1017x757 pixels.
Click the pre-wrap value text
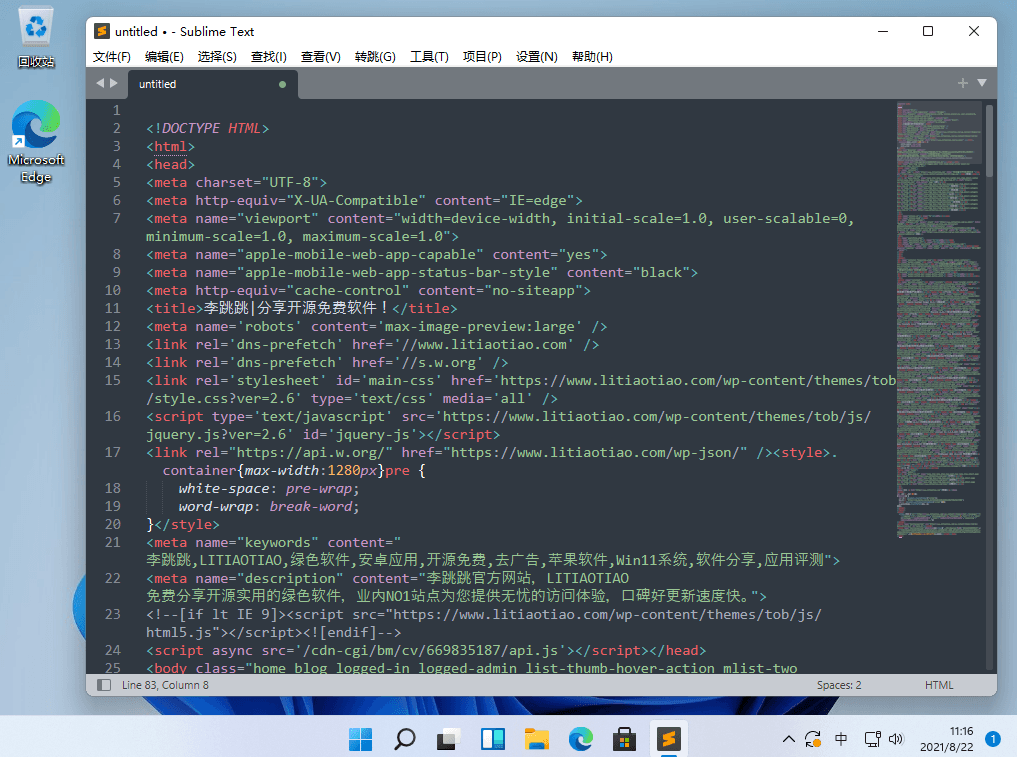click(318, 488)
